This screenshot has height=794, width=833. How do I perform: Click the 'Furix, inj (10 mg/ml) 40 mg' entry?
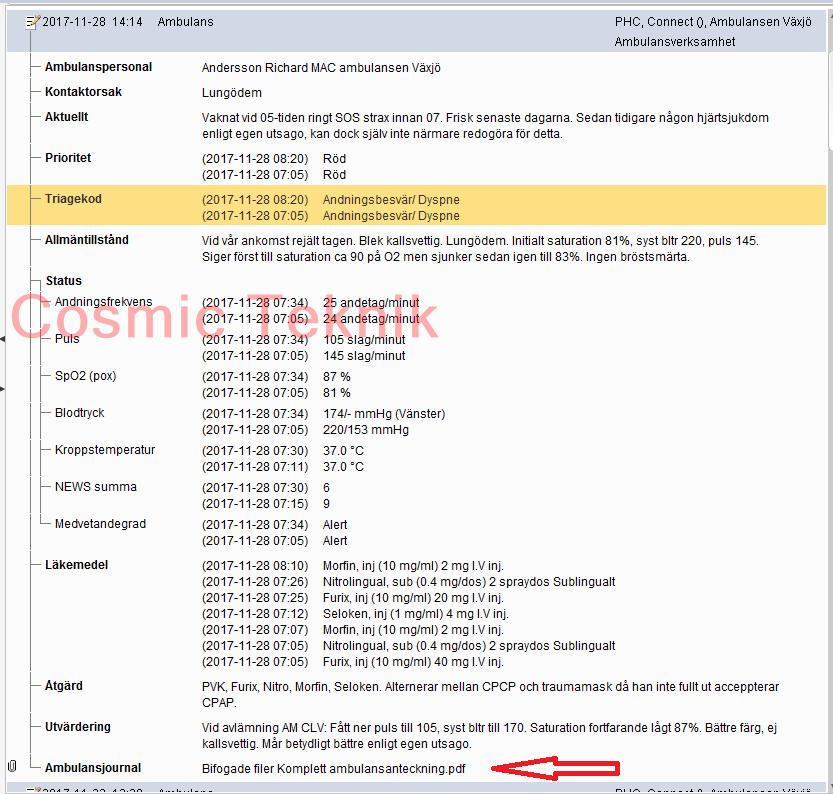[x=413, y=662]
